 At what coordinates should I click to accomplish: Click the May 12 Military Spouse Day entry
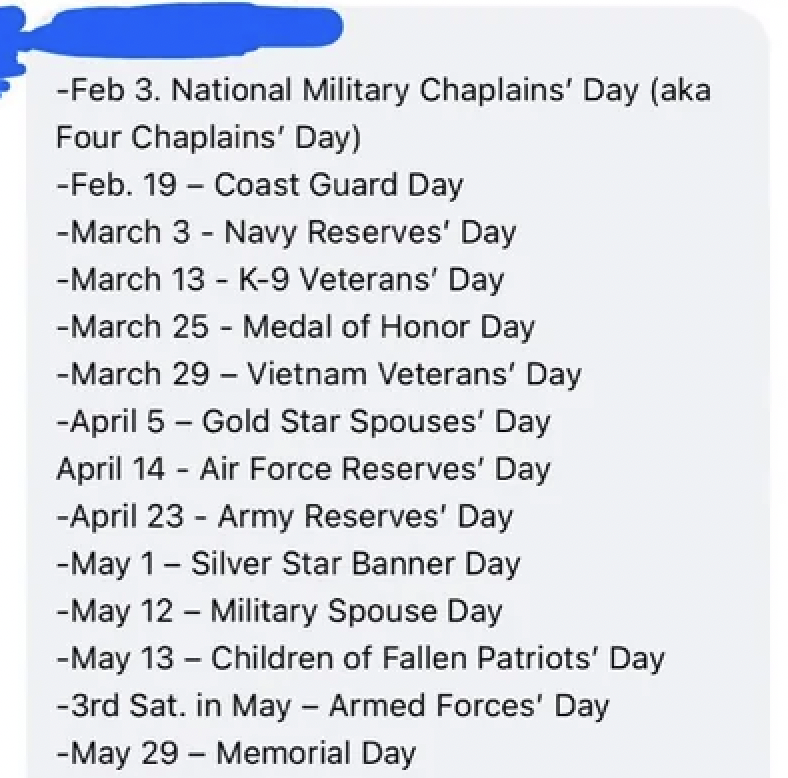[x=279, y=611]
